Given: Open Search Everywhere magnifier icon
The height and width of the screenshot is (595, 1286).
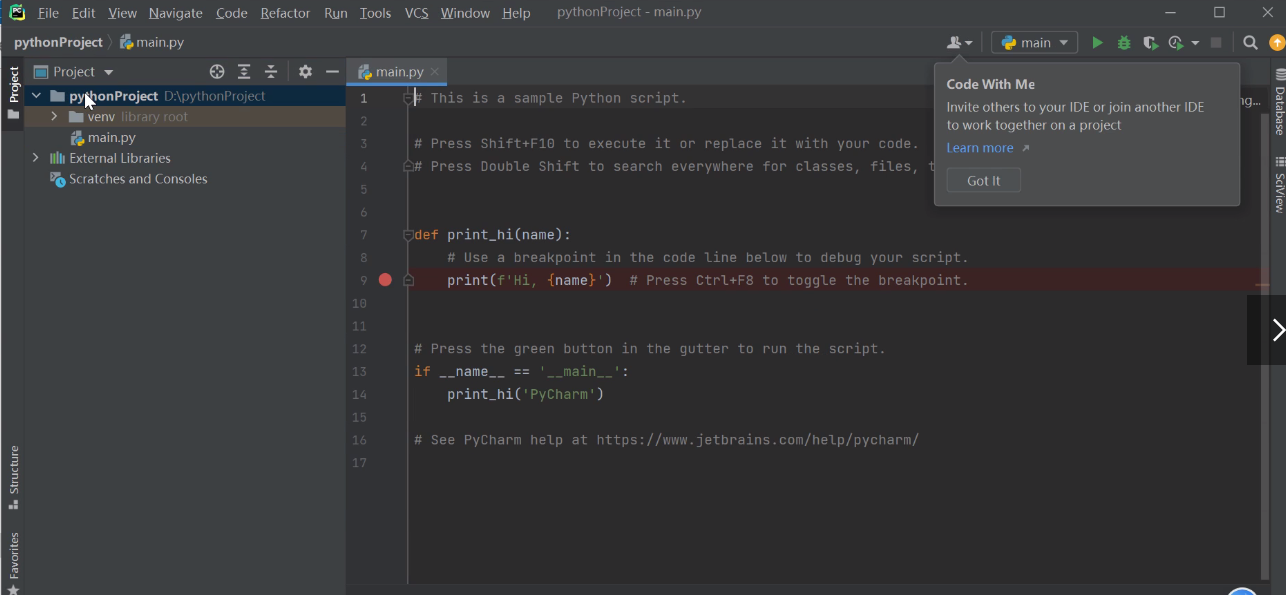Looking at the screenshot, I should click(1250, 43).
